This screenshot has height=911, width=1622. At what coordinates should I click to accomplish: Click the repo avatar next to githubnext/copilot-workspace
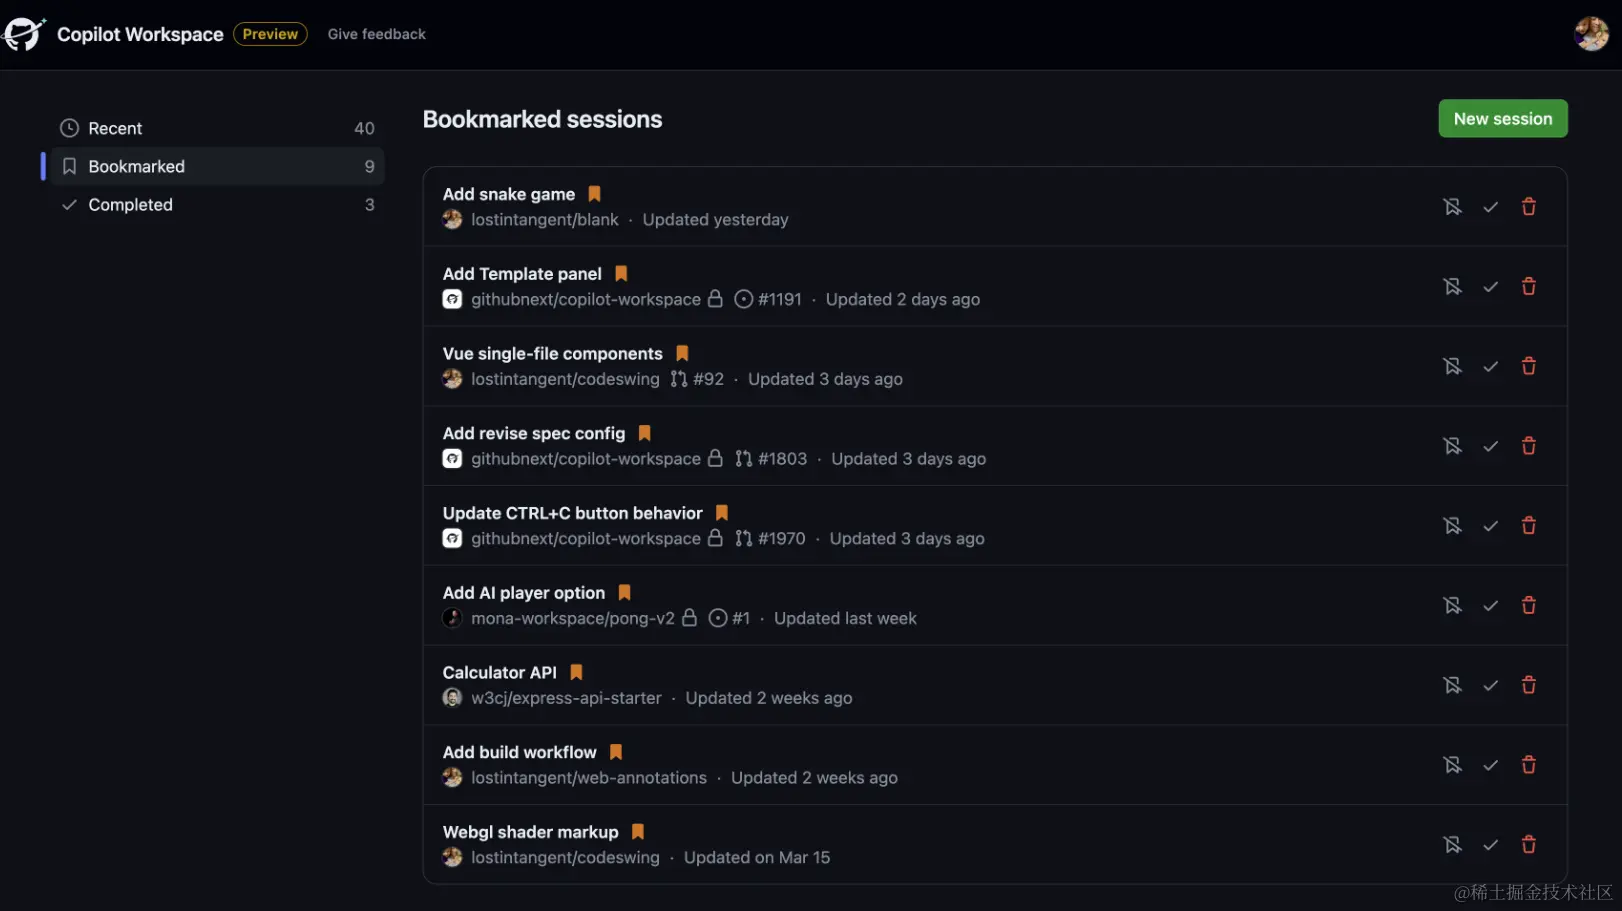[452, 298]
